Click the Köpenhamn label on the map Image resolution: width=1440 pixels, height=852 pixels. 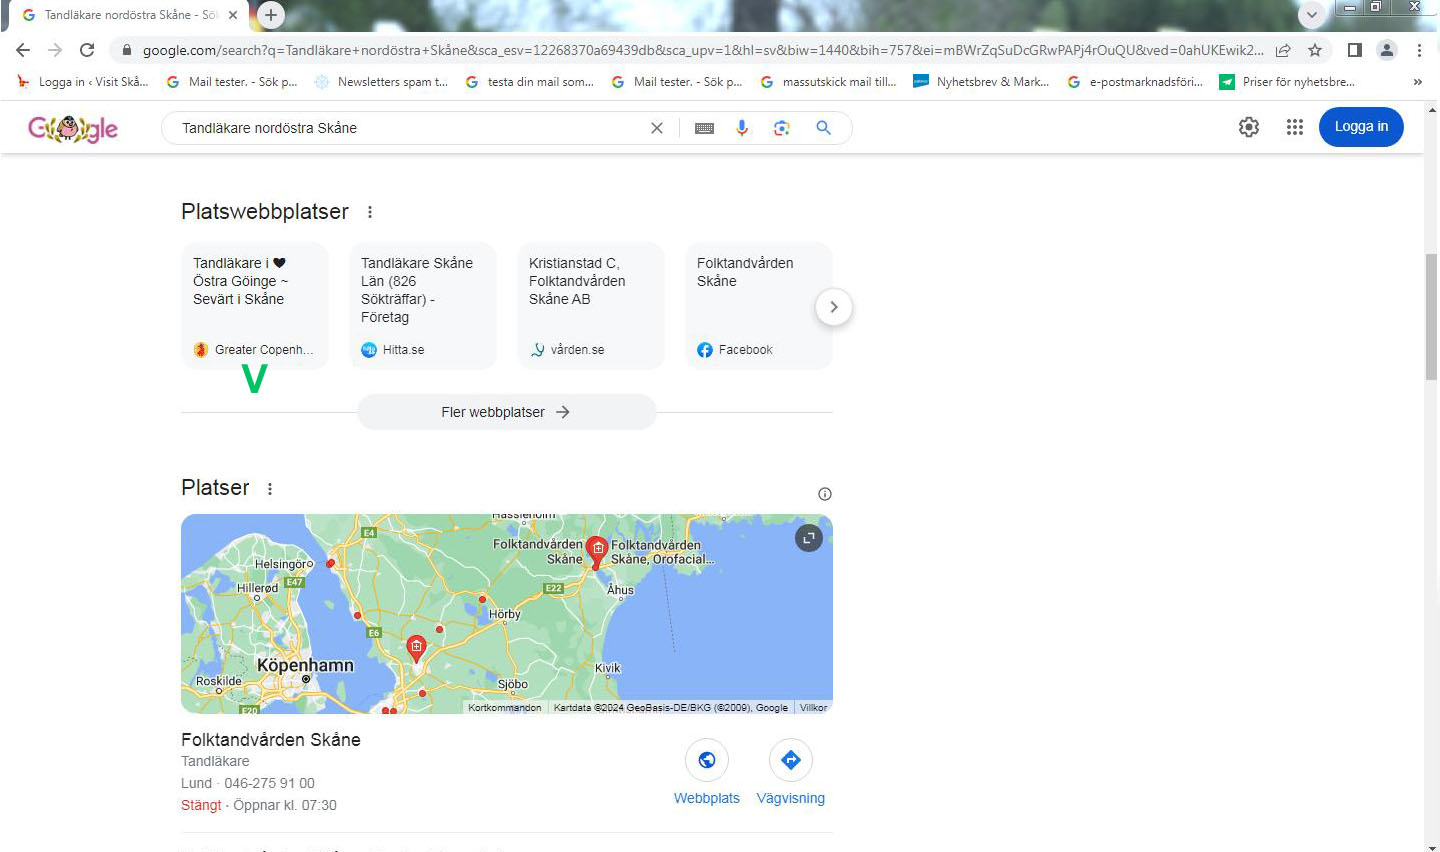pyautogui.click(x=305, y=665)
